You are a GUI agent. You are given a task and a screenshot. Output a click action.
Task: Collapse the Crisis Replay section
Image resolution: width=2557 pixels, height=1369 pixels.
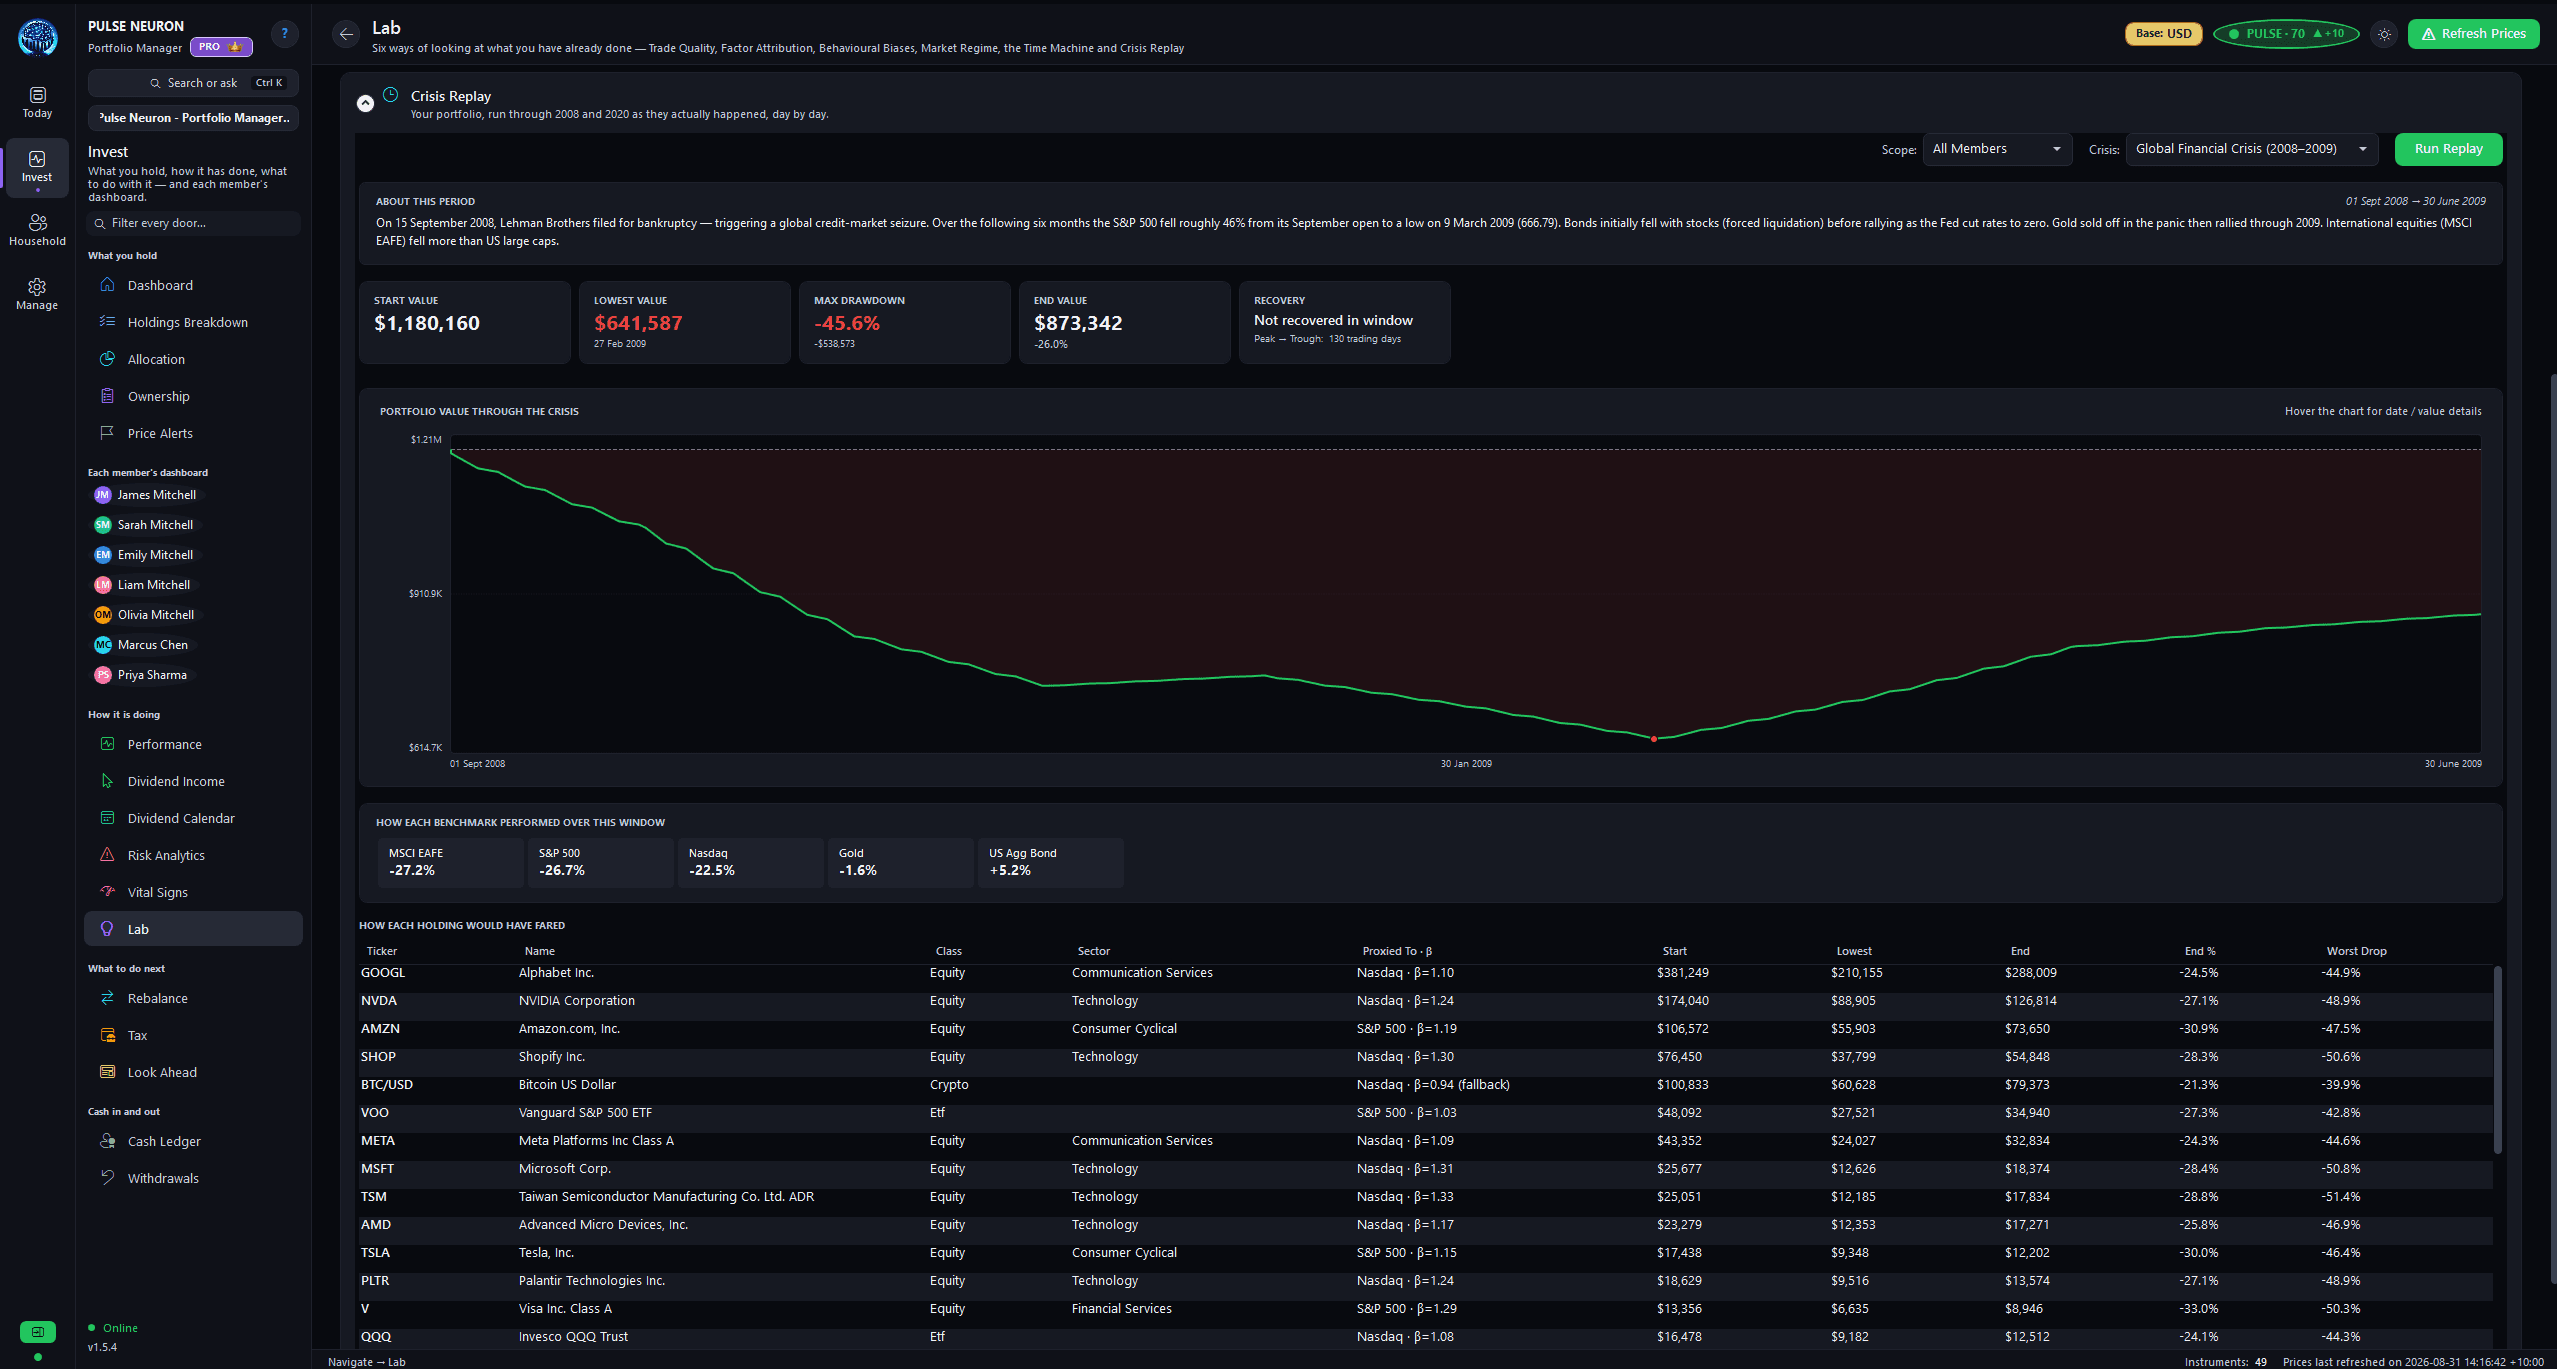click(365, 103)
